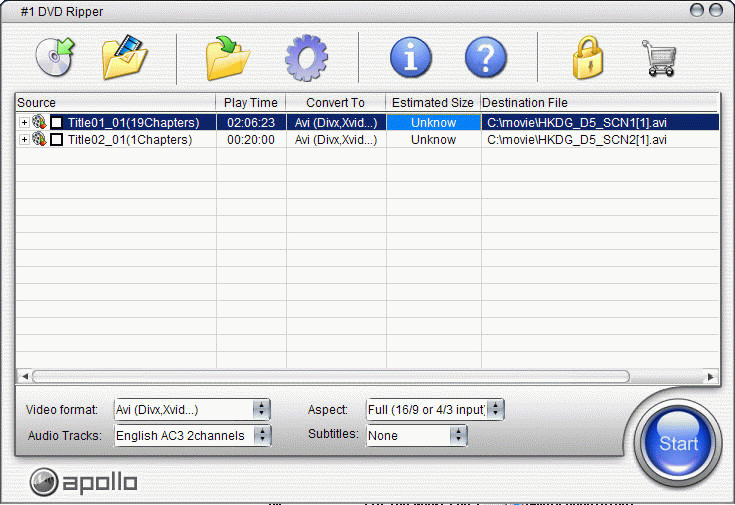
Task: Expand the Title01_01 tree node
Action: [x=24, y=123]
